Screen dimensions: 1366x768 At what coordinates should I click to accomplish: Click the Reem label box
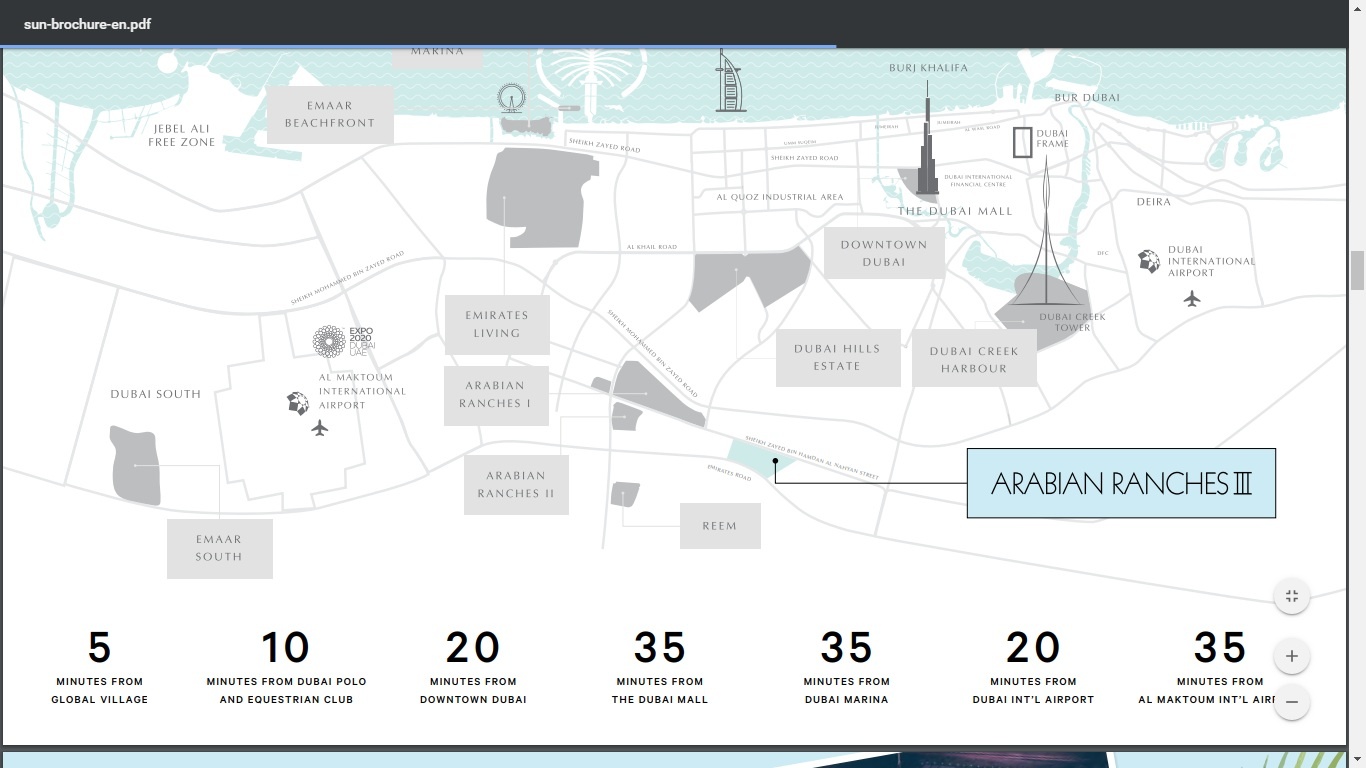click(720, 526)
